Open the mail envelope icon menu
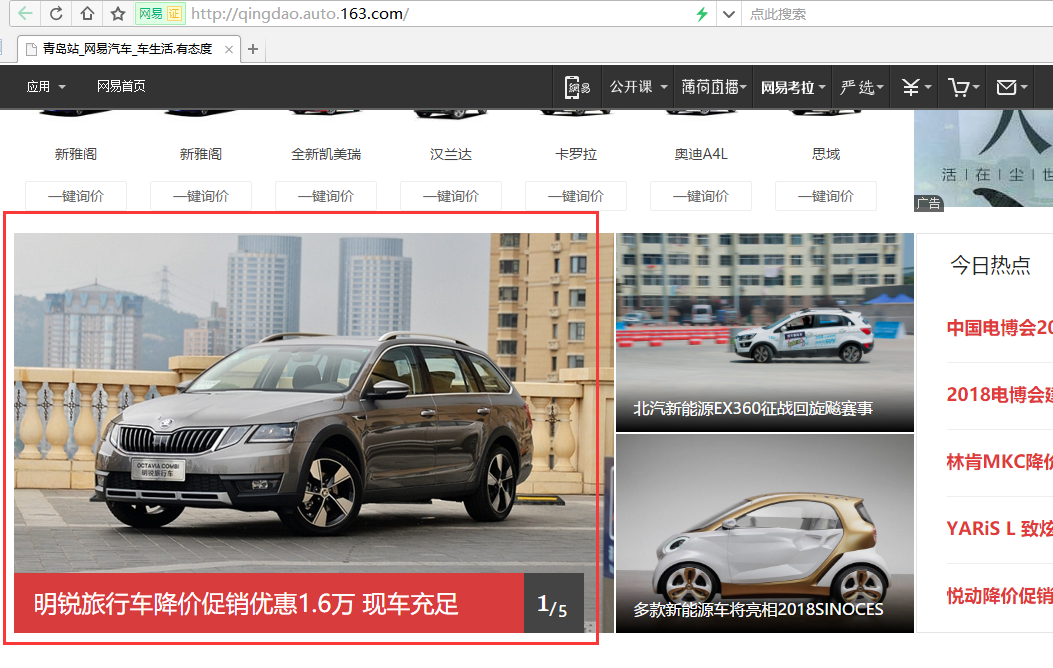 [1012, 87]
